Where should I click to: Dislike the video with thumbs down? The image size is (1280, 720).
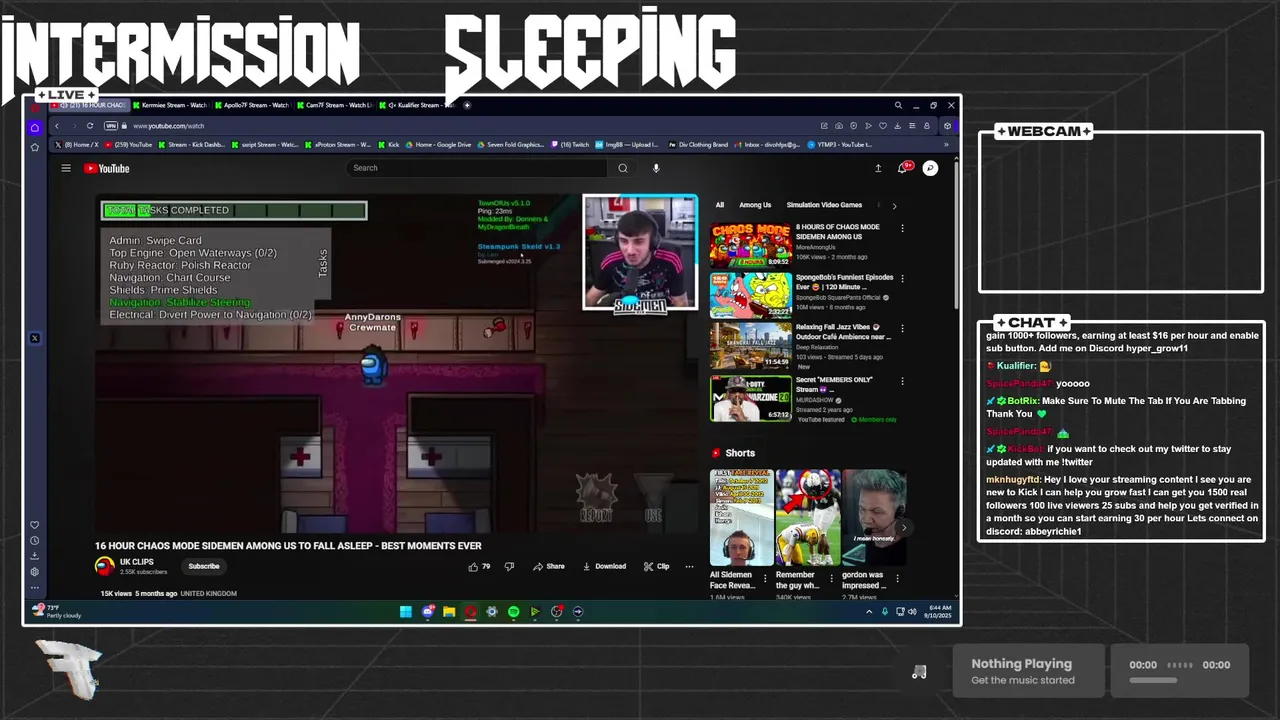coord(509,566)
